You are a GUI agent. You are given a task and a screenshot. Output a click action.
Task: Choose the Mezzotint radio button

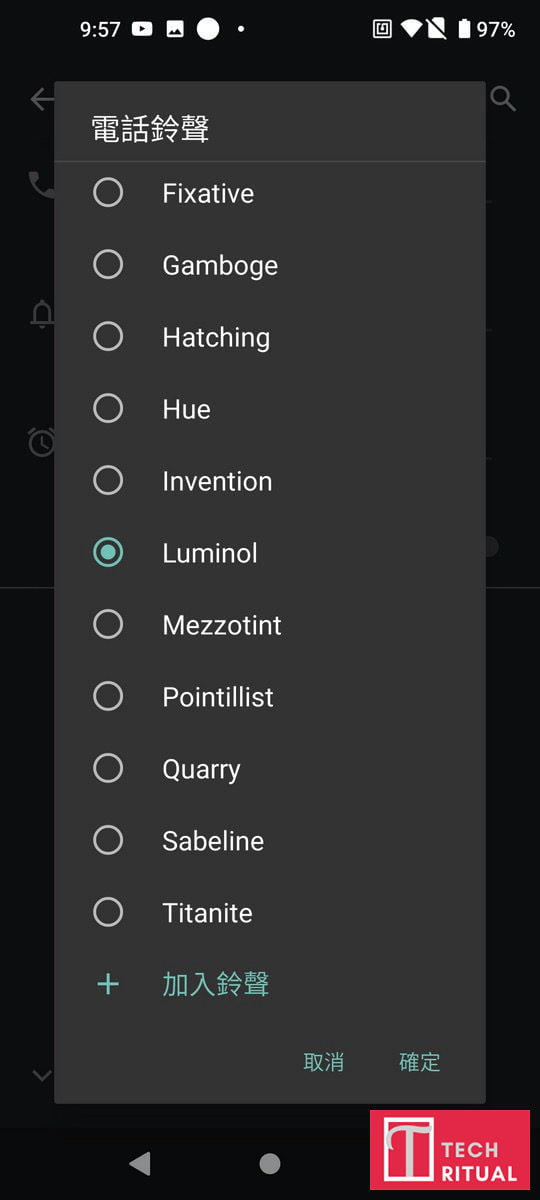click(x=108, y=624)
